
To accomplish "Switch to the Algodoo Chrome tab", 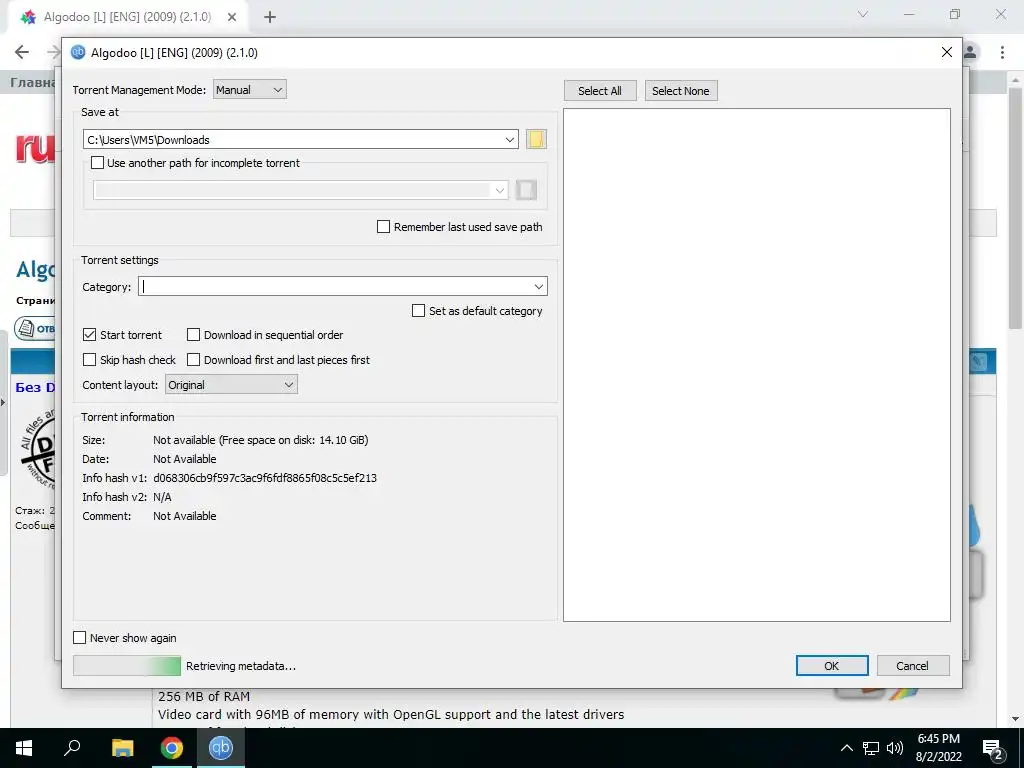I will (x=127, y=18).
